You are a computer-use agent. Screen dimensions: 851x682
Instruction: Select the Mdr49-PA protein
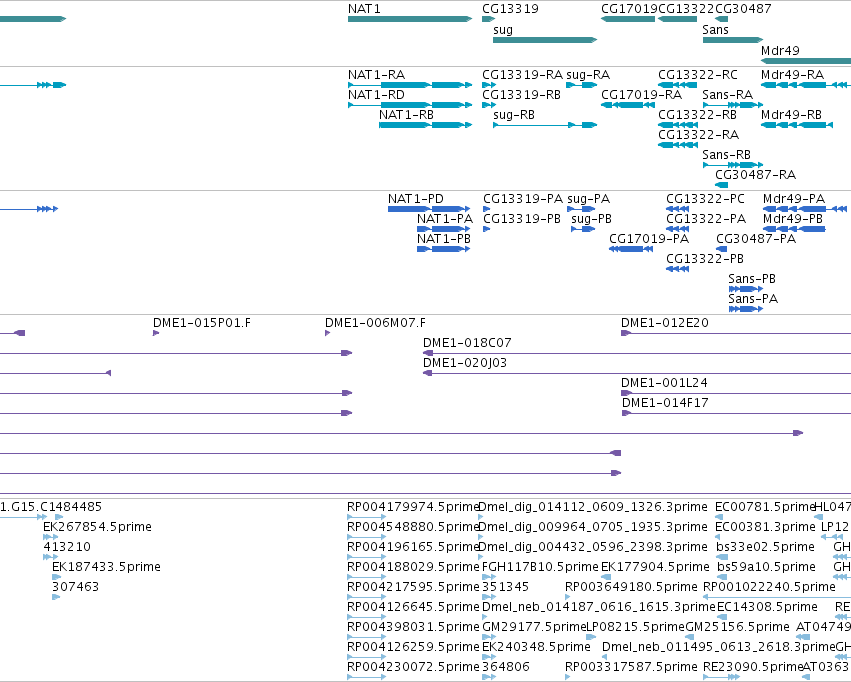pyautogui.click(x=805, y=209)
